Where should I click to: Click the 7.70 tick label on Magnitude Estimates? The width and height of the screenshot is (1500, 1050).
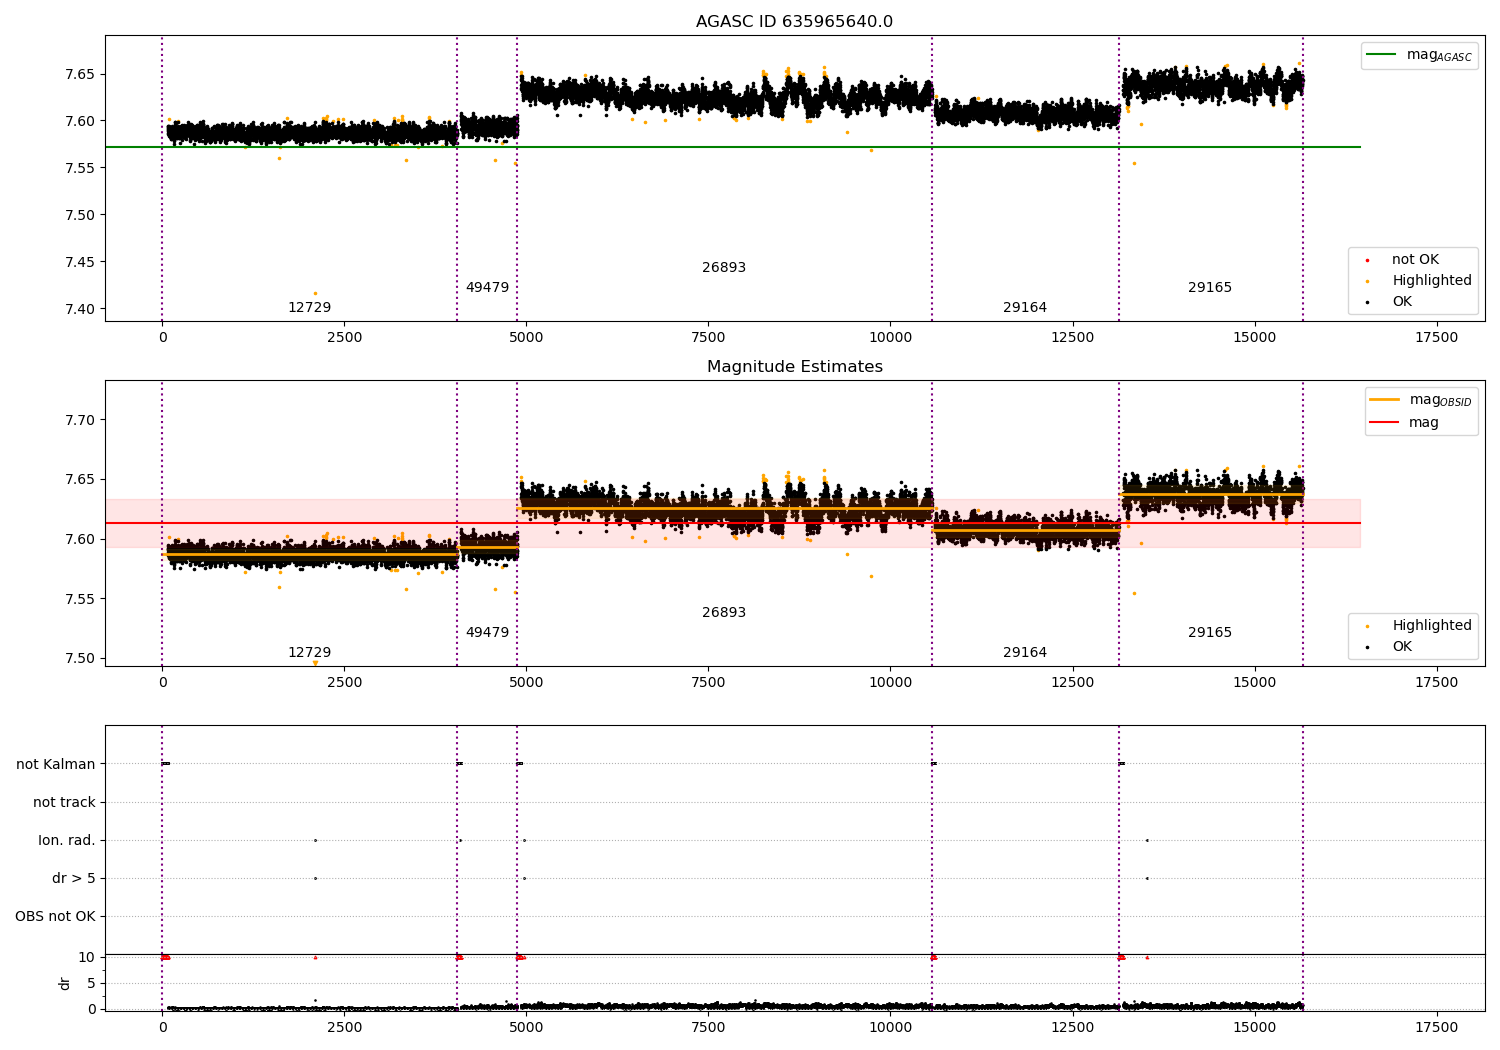(80, 420)
